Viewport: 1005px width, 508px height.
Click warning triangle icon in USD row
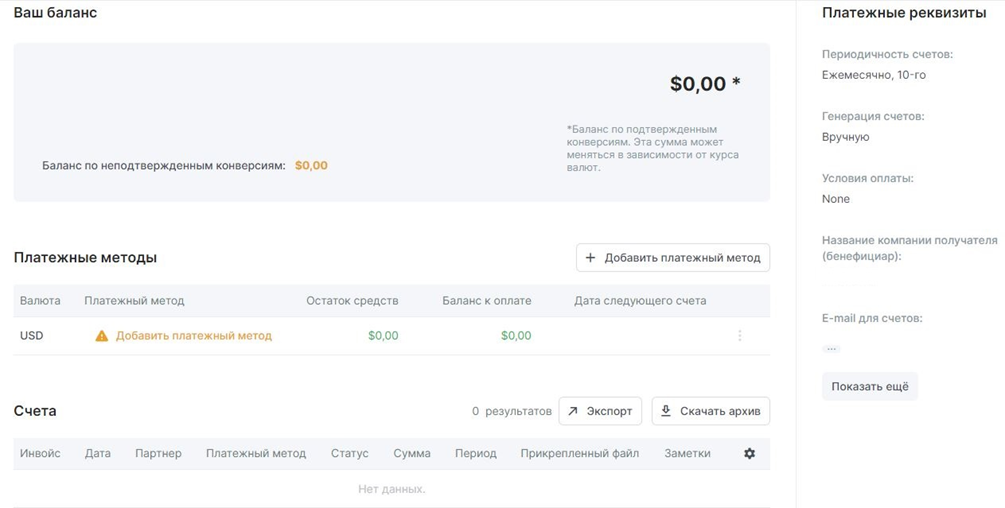102,336
